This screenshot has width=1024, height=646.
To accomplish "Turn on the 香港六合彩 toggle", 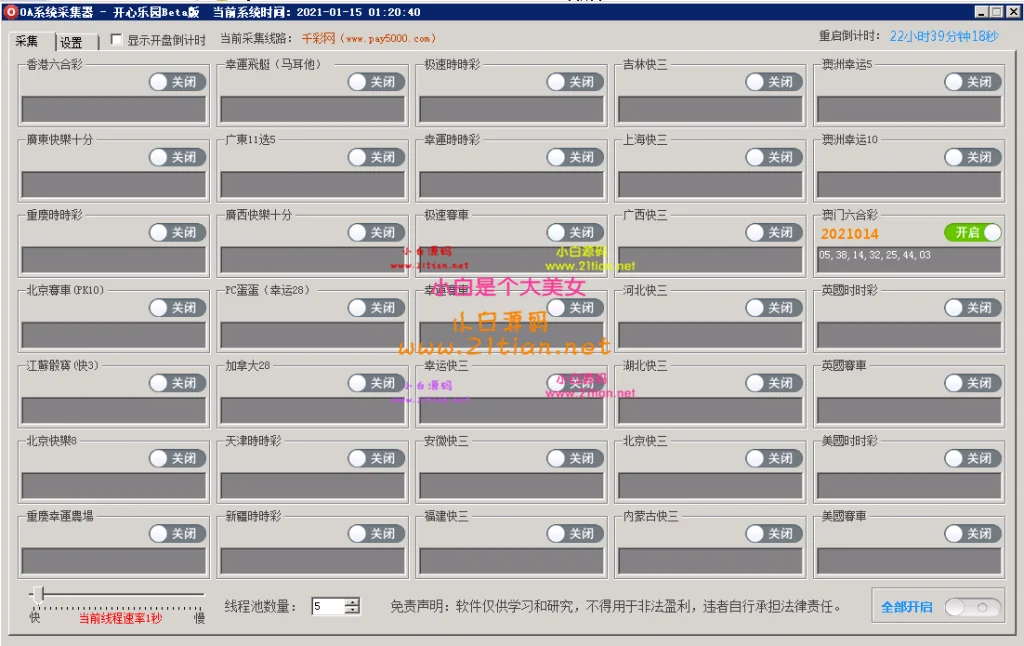I will point(177,82).
